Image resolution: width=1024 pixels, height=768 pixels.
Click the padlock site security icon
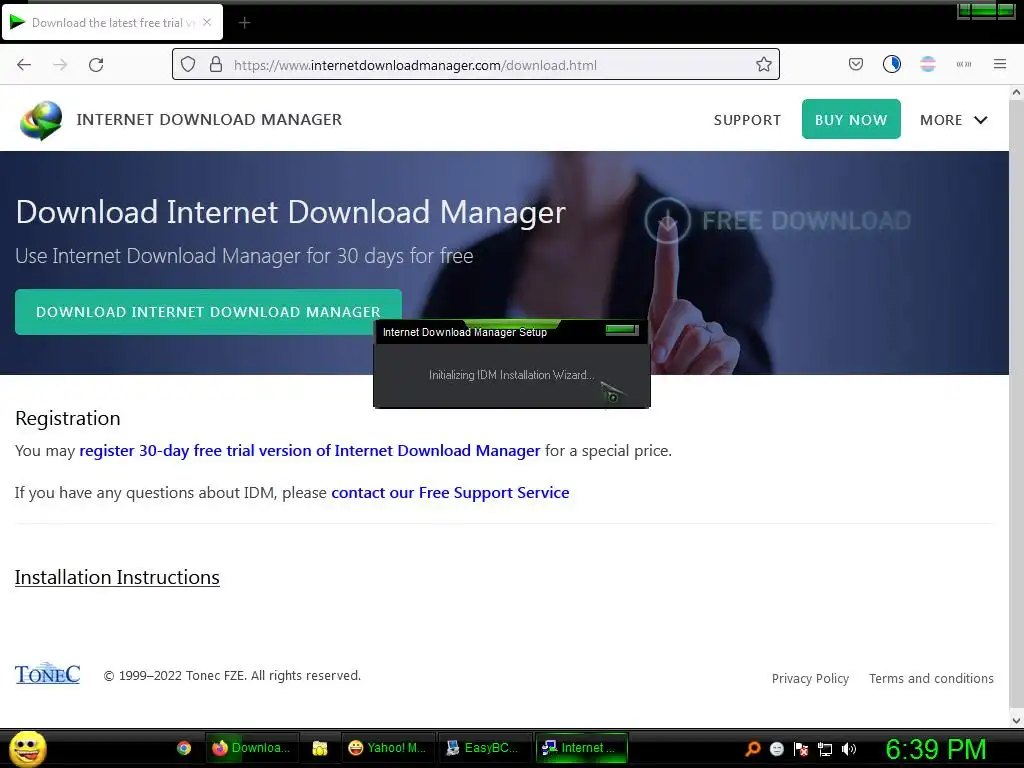click(216, 65)
